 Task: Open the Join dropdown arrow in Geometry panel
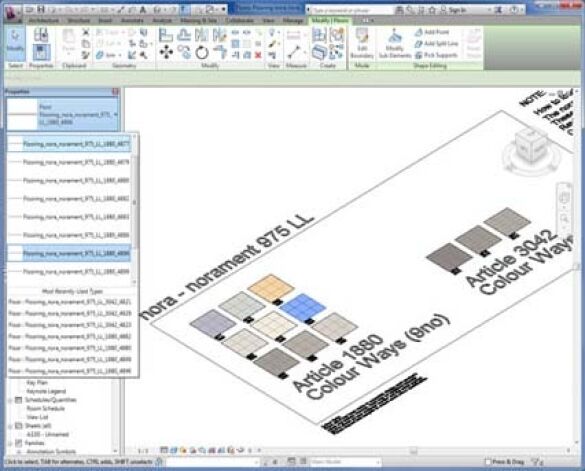click(x=120, y=56)
